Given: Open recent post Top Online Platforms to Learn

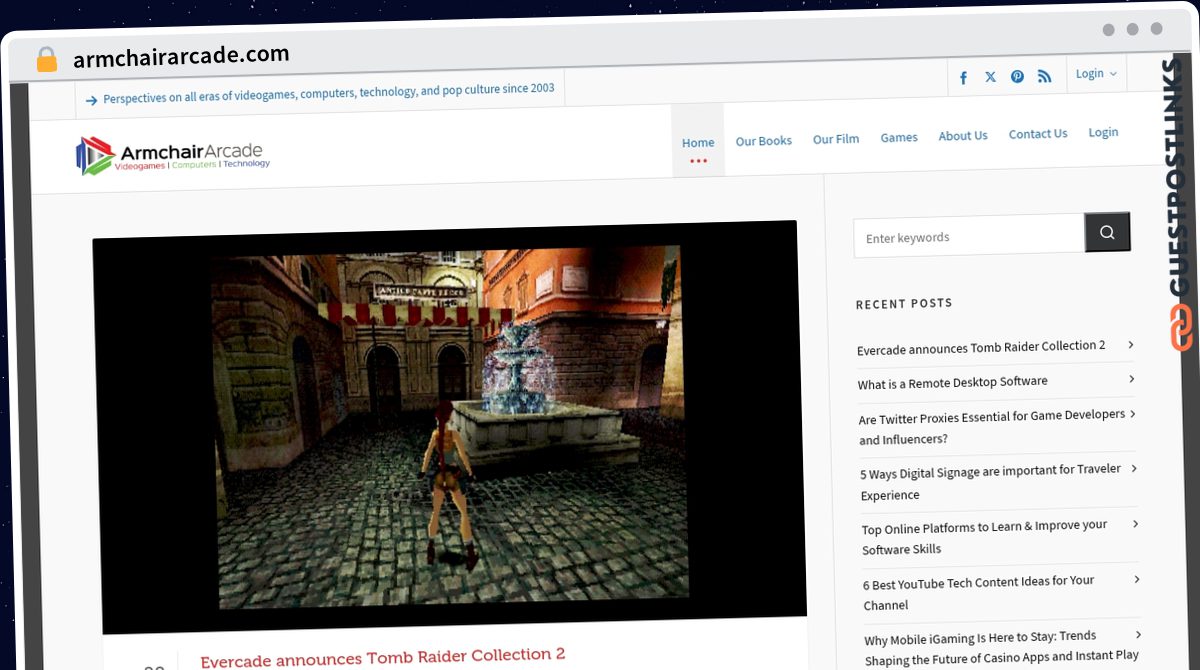Looking at the screenshot, I should pos(985,537).
